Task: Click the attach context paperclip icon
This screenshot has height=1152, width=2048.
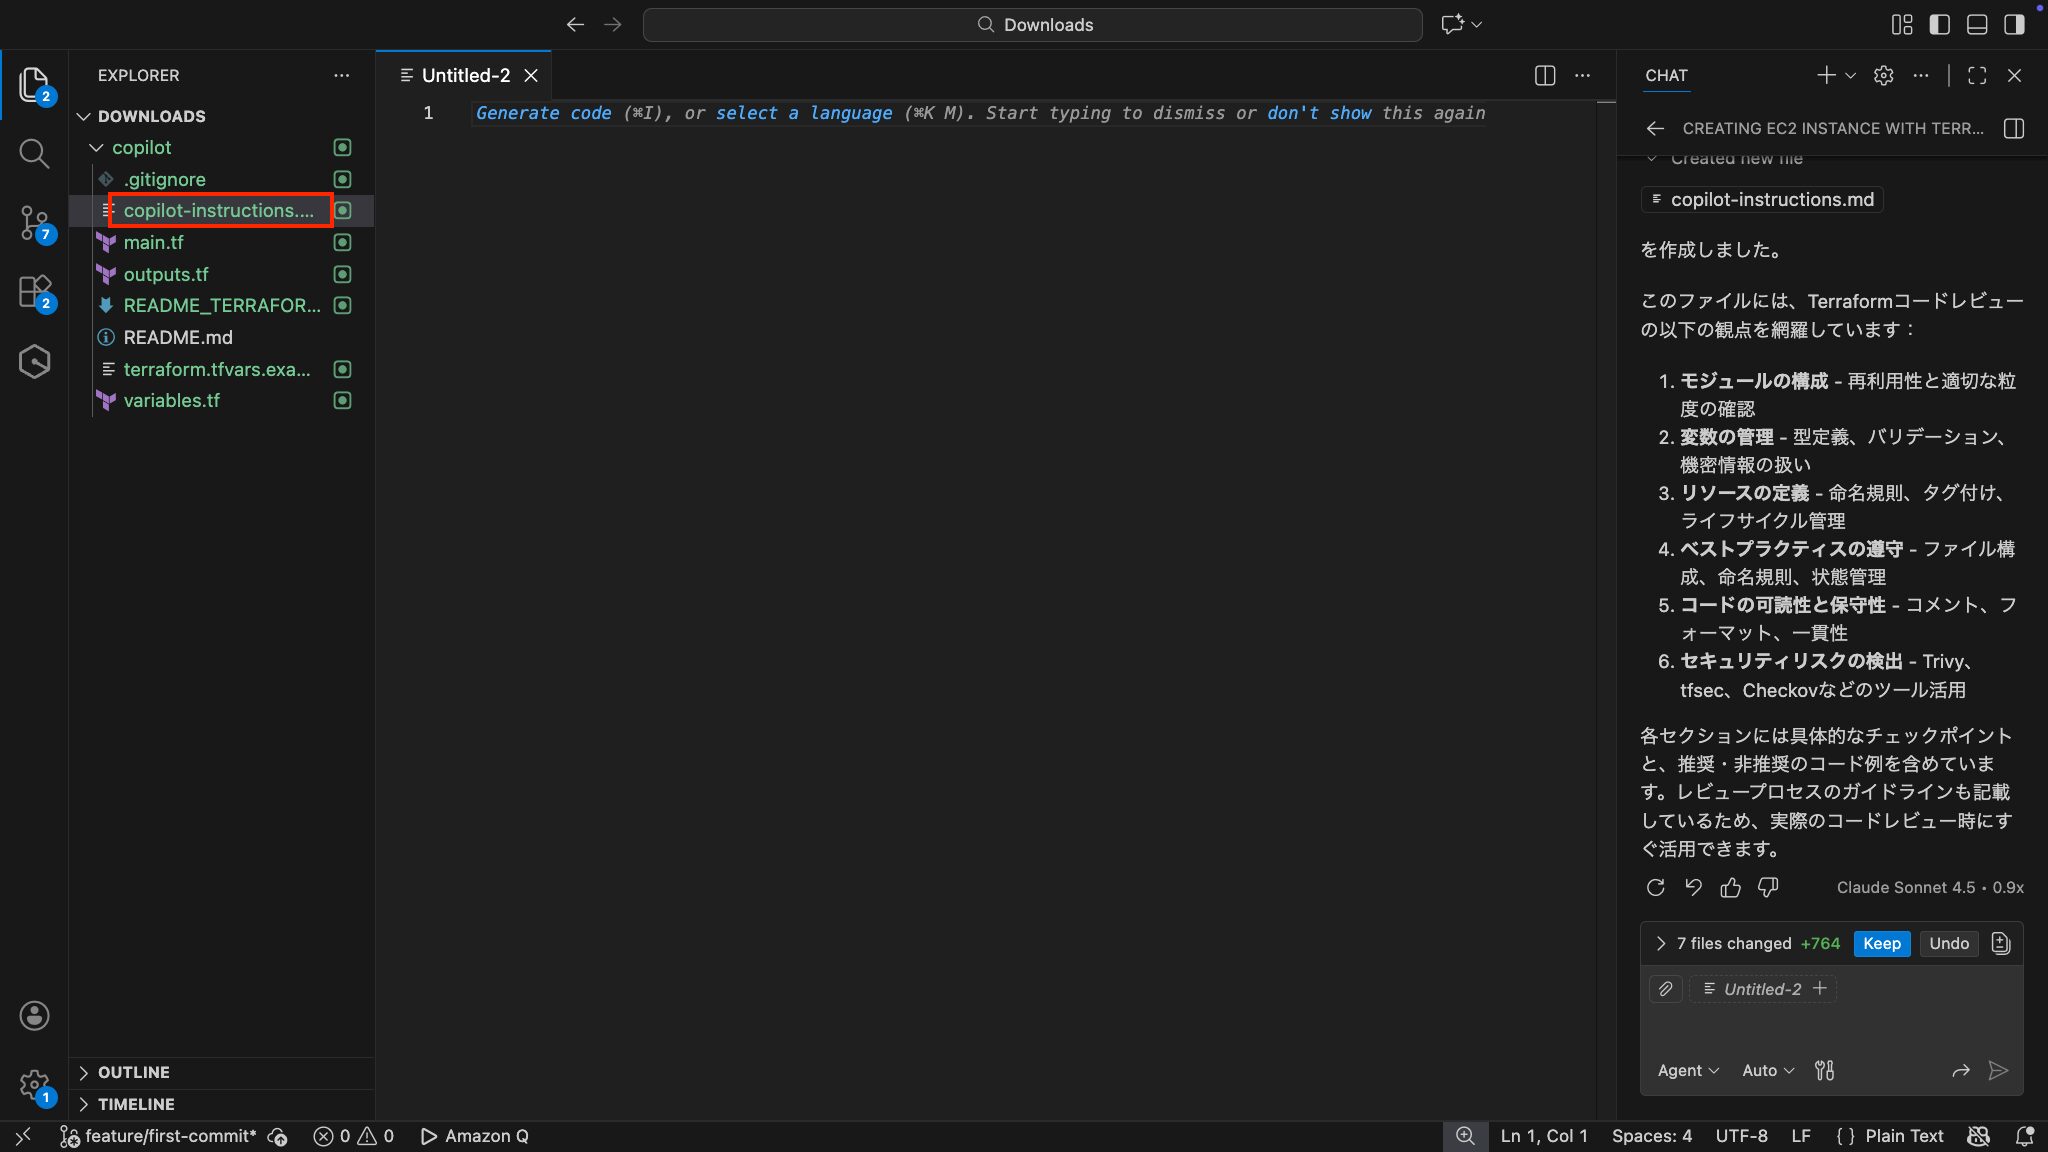Action: [1666, 989]
